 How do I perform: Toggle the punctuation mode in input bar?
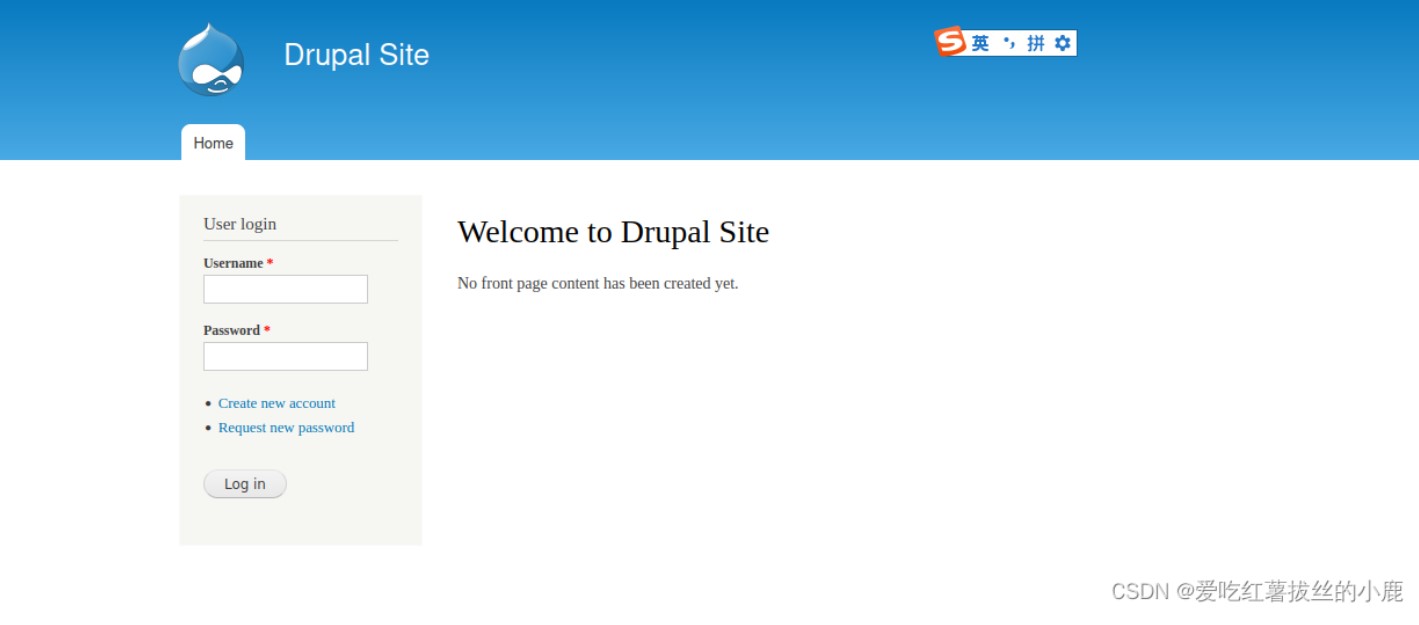[x=1009, y=43]
